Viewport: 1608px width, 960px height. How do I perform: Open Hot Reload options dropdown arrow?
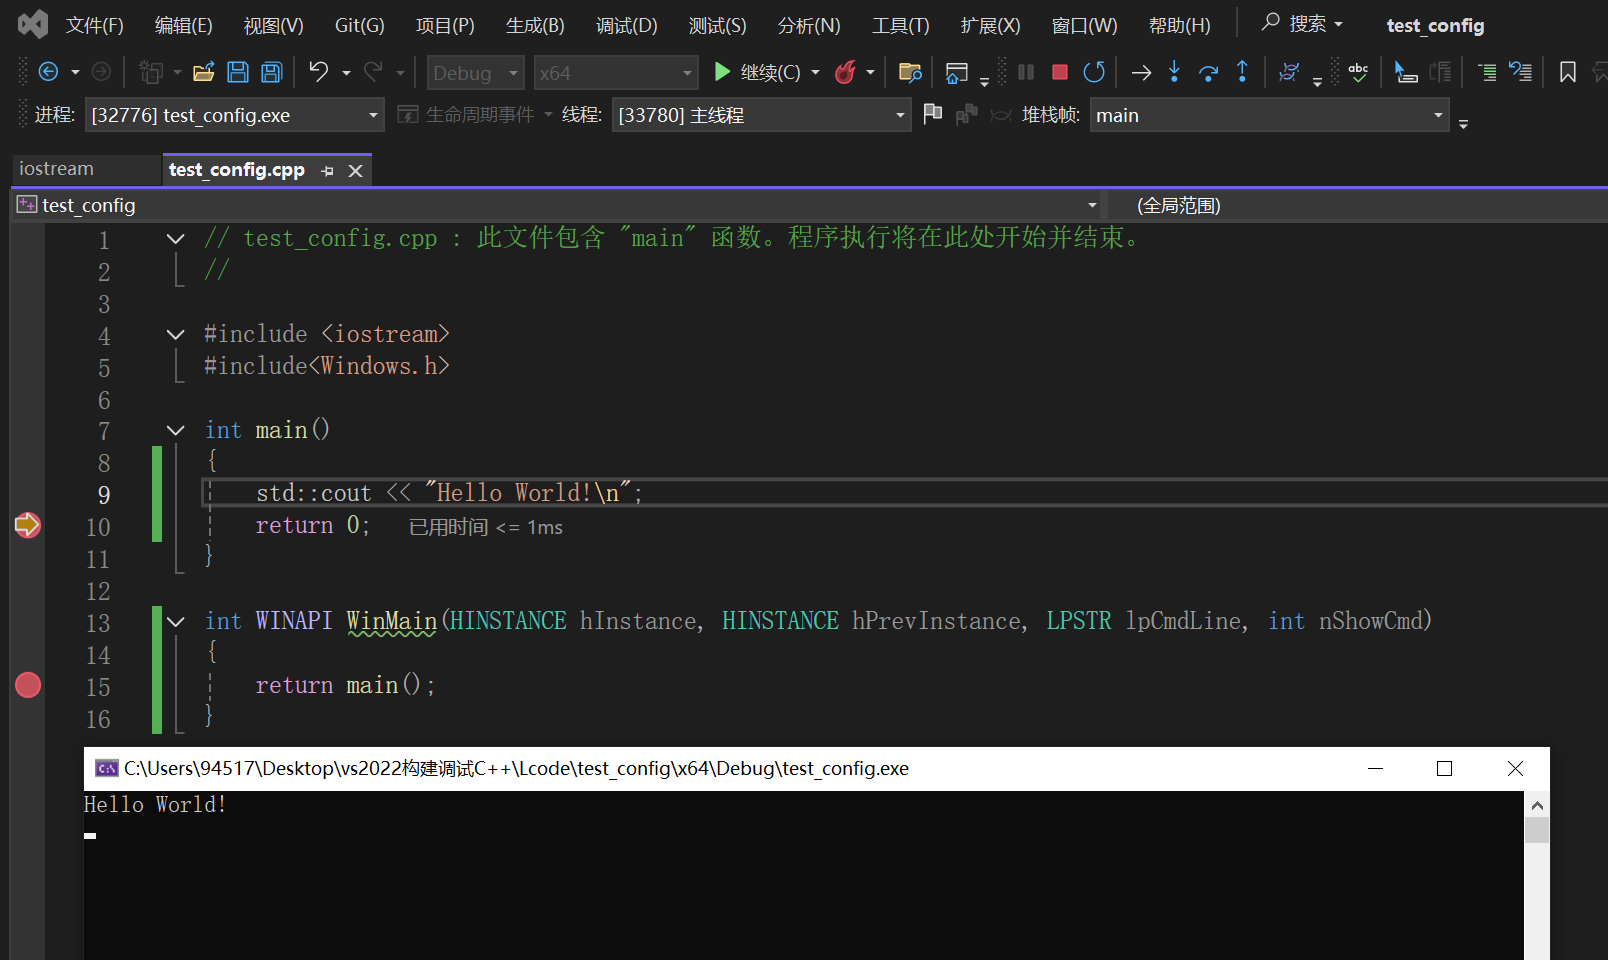click(870, 72)
